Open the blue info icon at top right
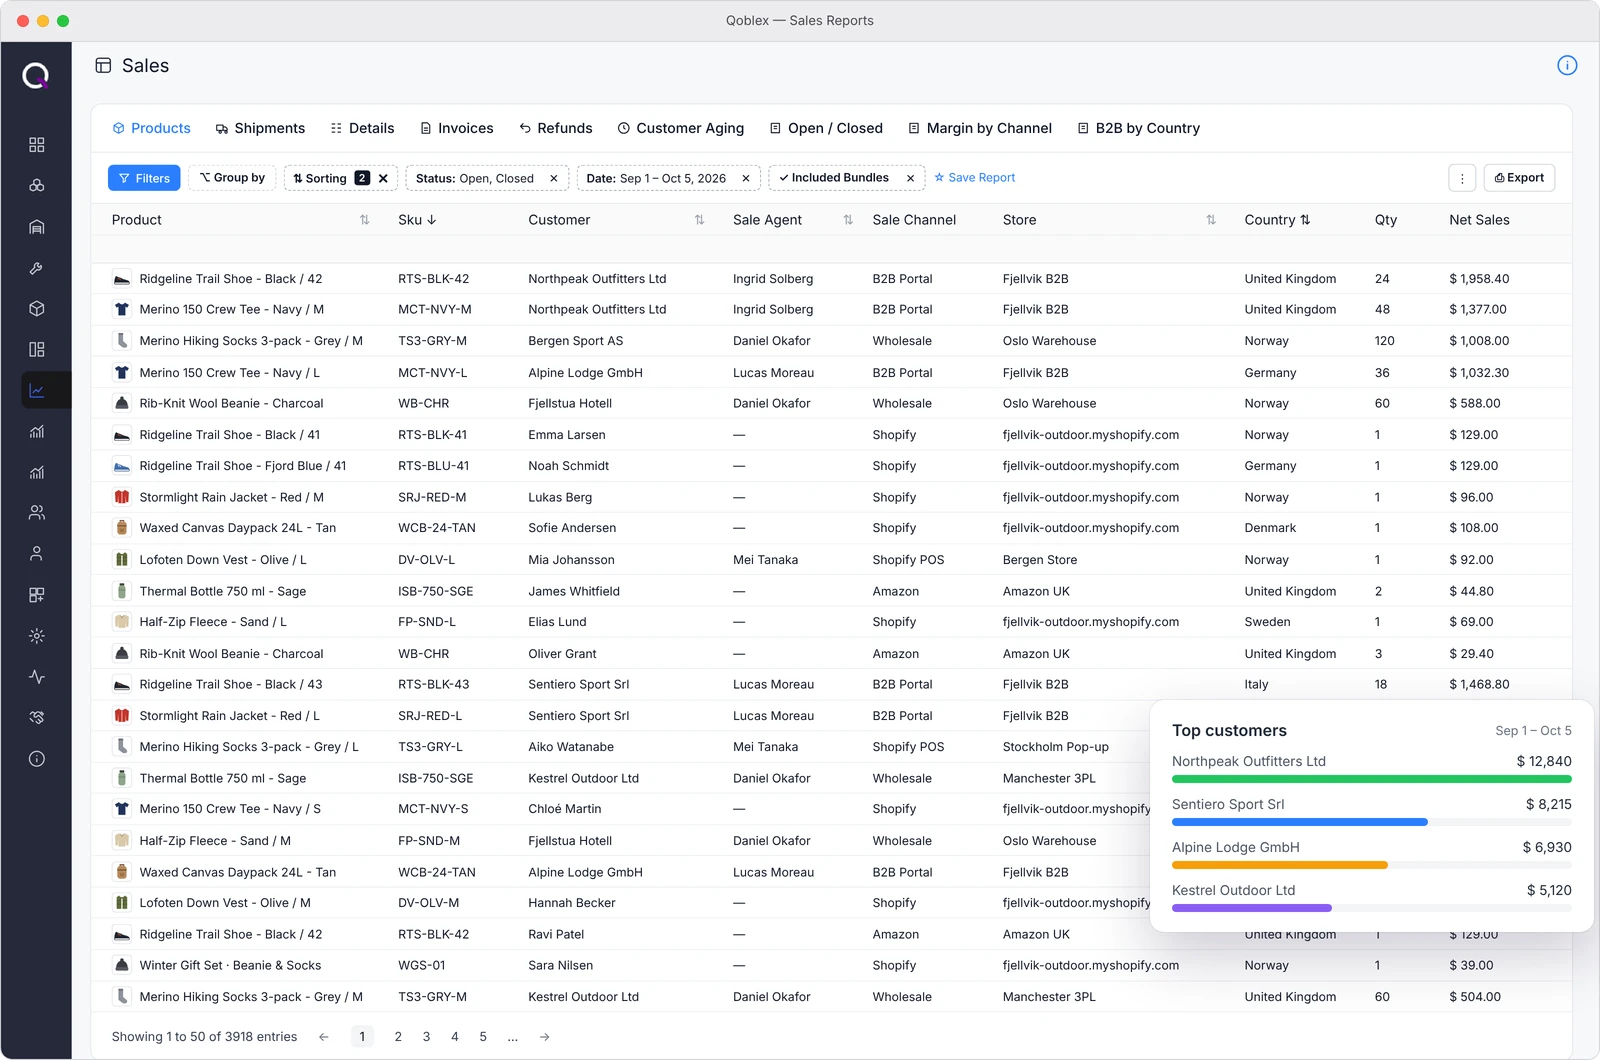 (x=1567, y=65)
